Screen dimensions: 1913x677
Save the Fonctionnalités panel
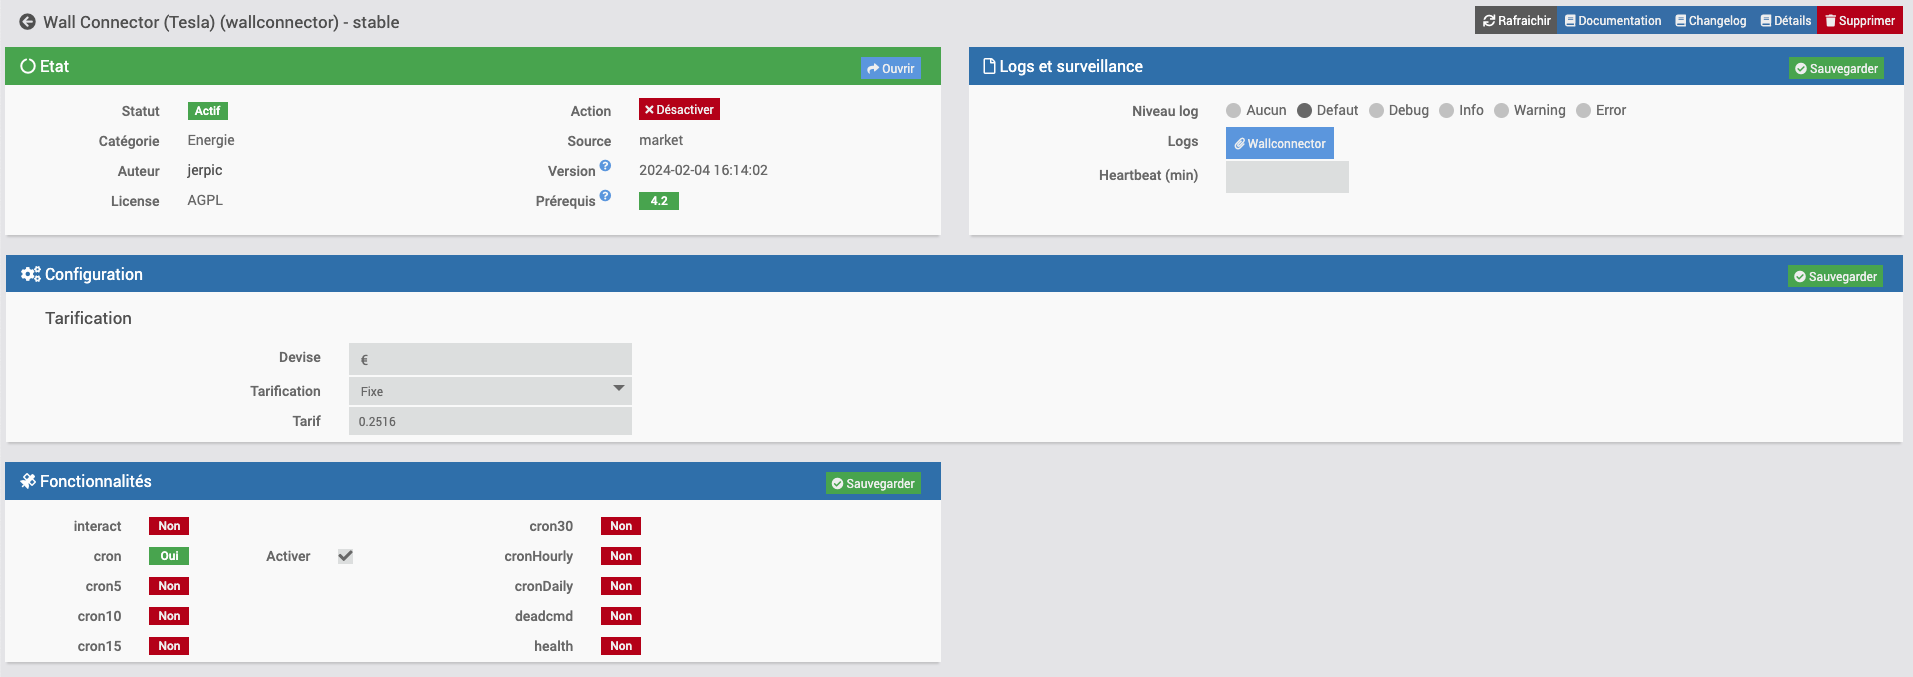click(872, 483)
